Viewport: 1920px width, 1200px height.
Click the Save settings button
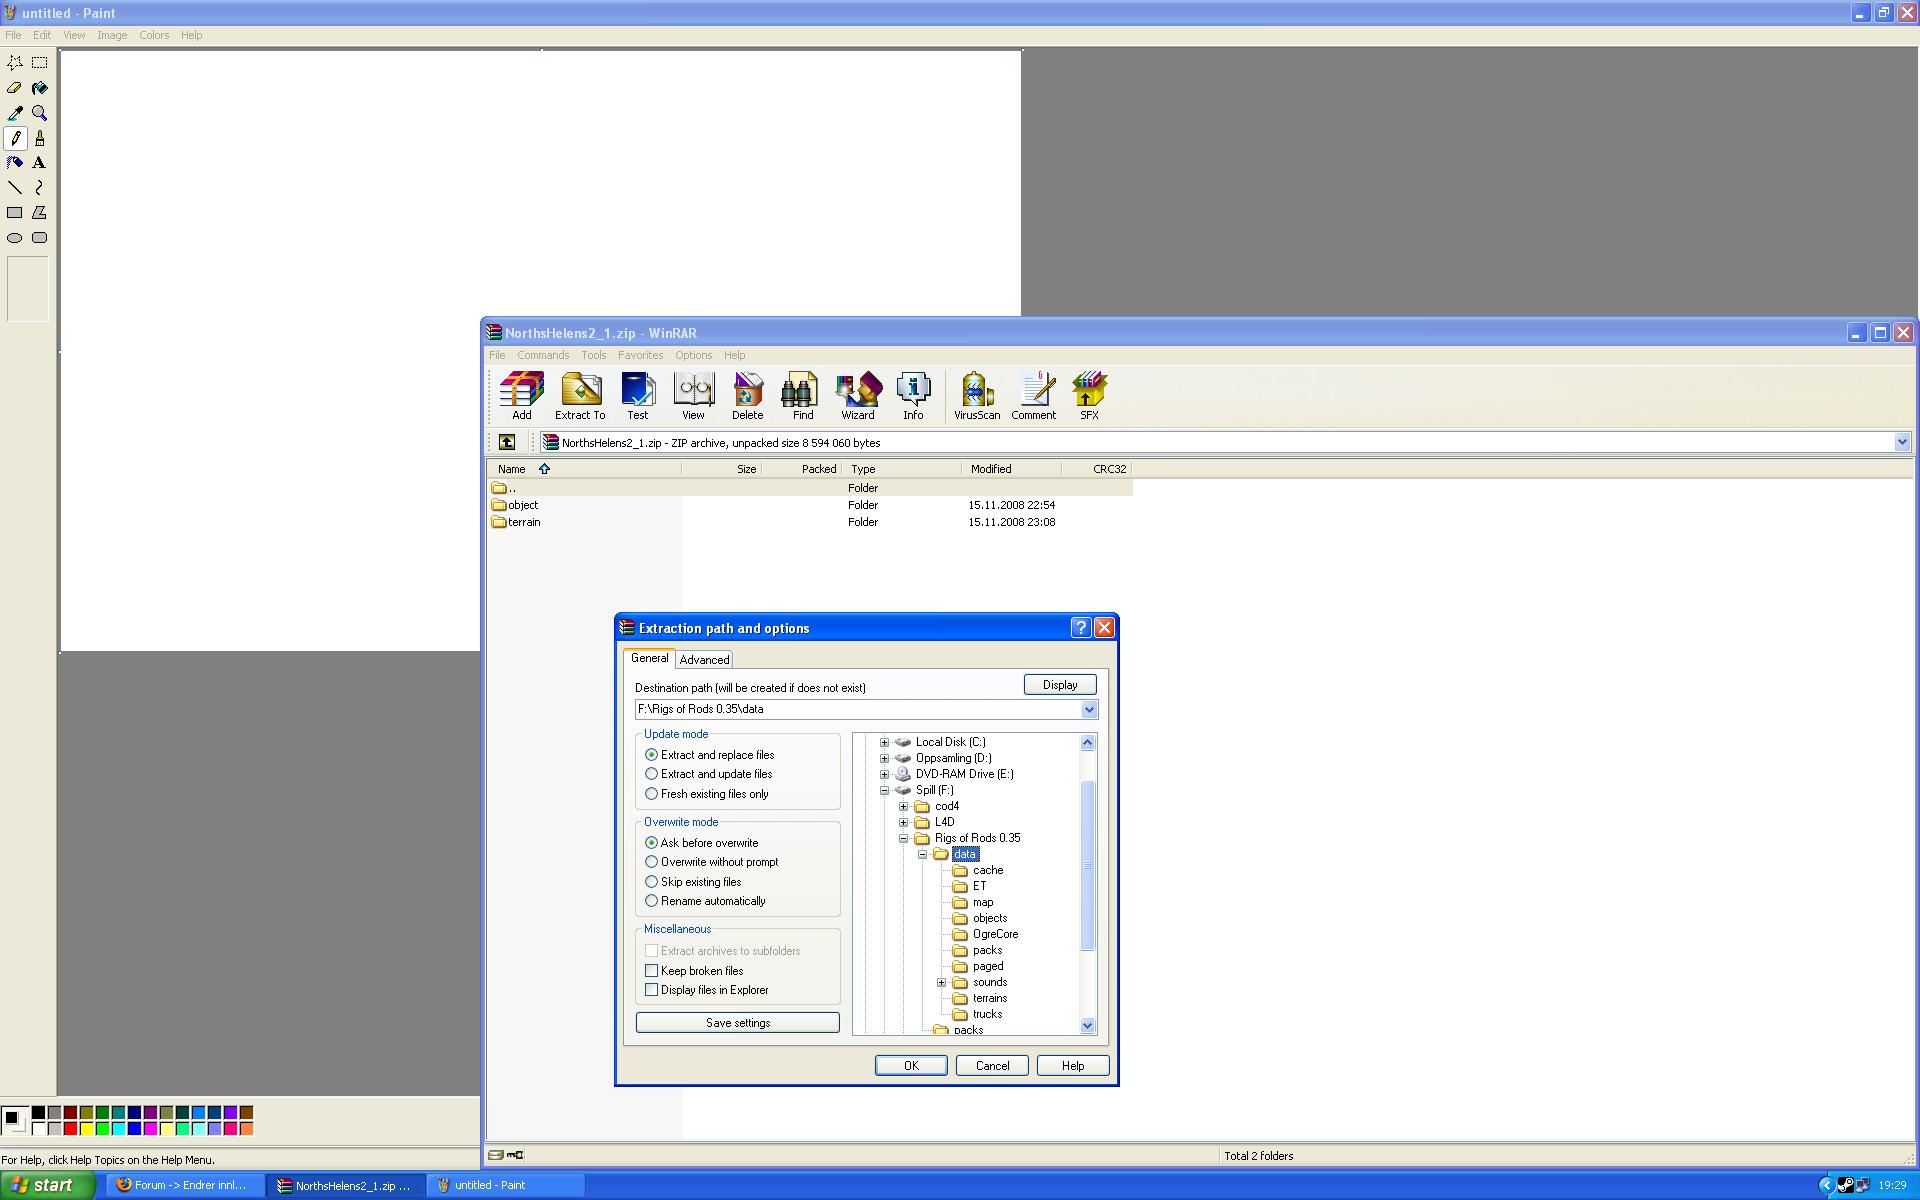pos(738,1023)
